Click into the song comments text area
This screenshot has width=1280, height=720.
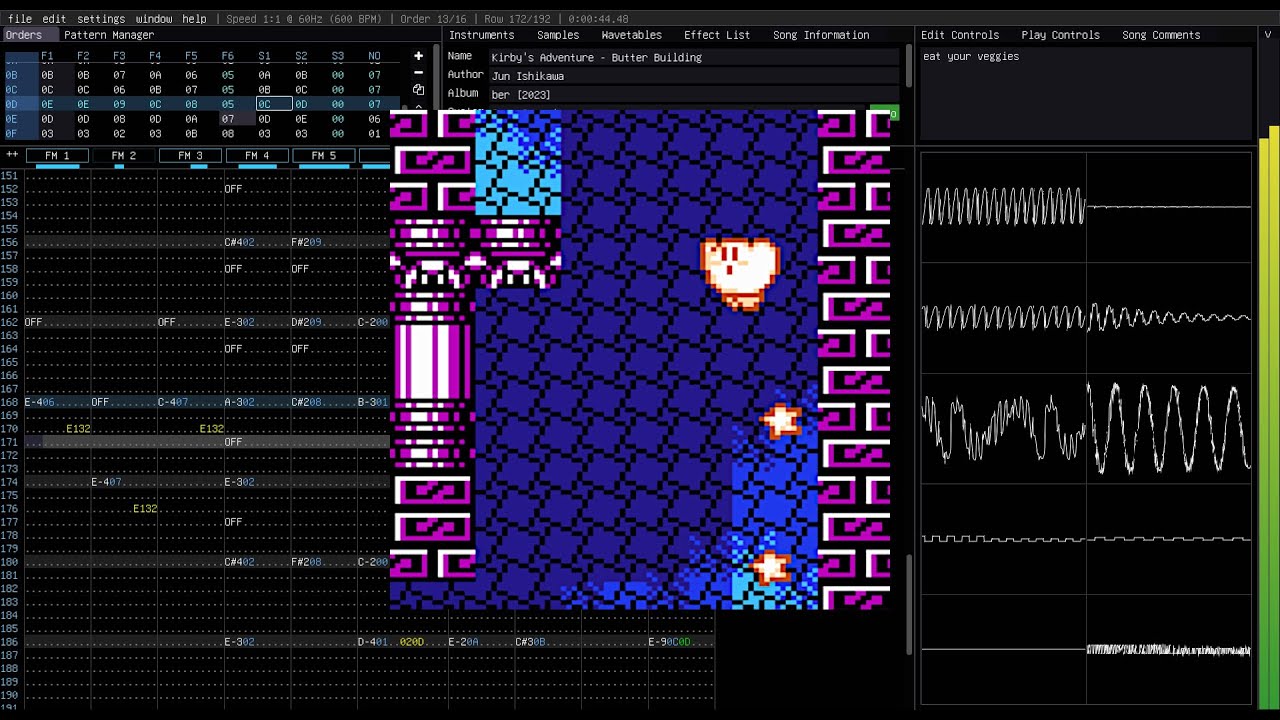pos(1085,95)
